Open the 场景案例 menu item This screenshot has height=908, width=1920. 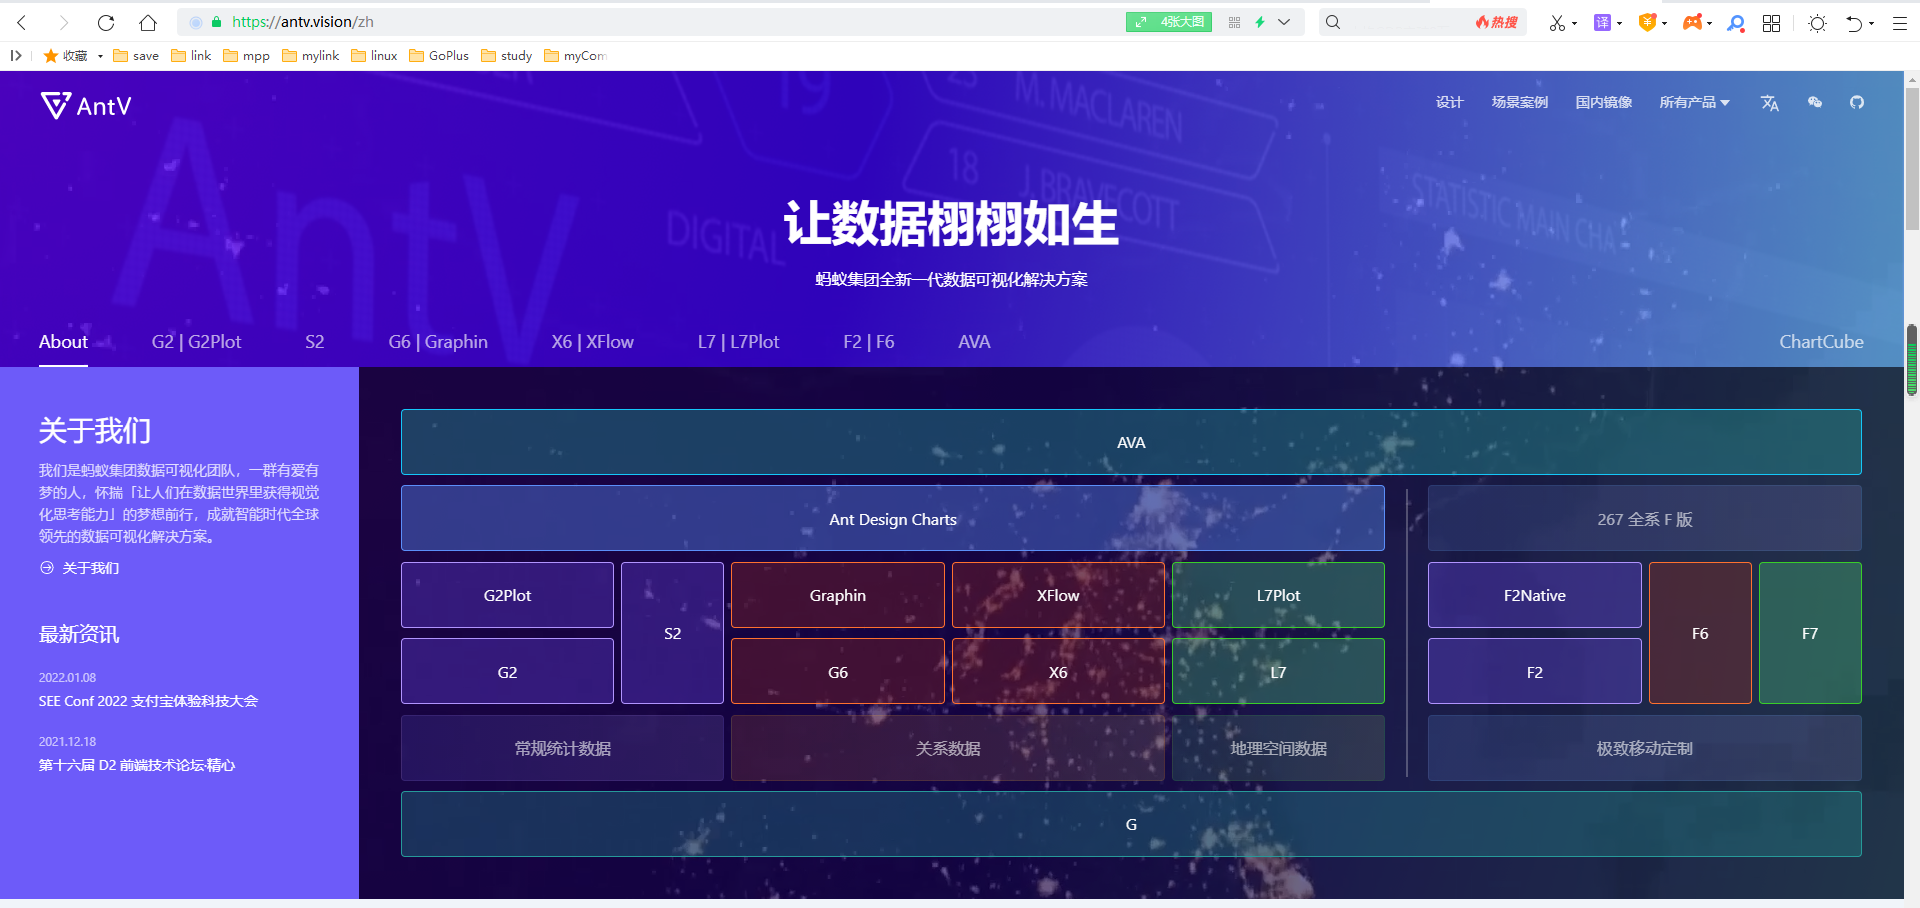click(1519, 102)
